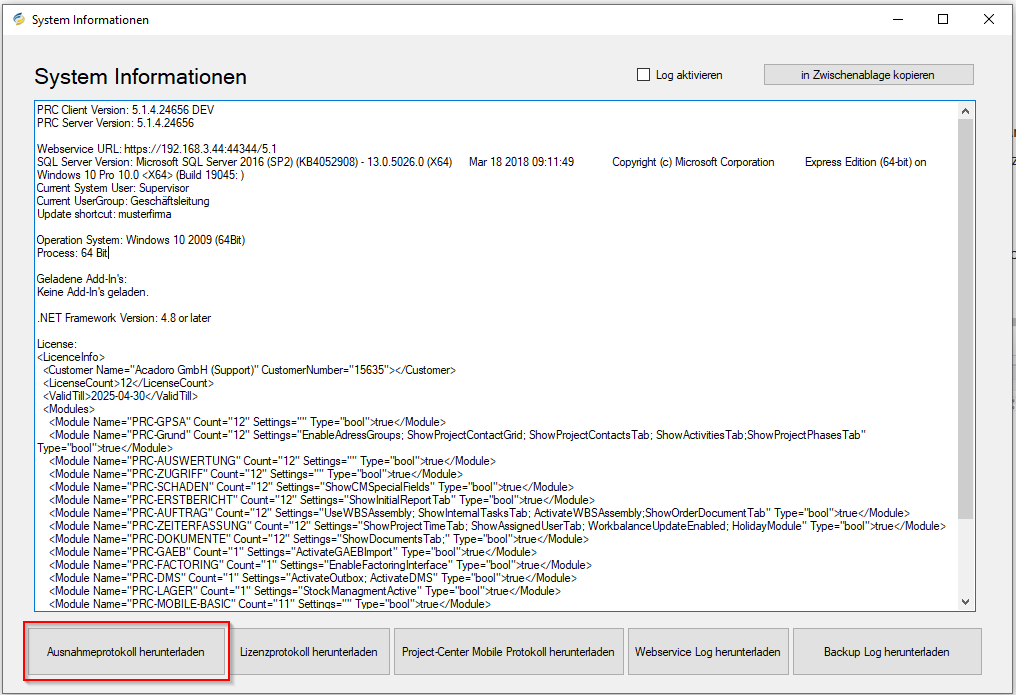
Task: Download the Lizenzprotokoll
Action: pyautogui.click(x=309, y=651)
